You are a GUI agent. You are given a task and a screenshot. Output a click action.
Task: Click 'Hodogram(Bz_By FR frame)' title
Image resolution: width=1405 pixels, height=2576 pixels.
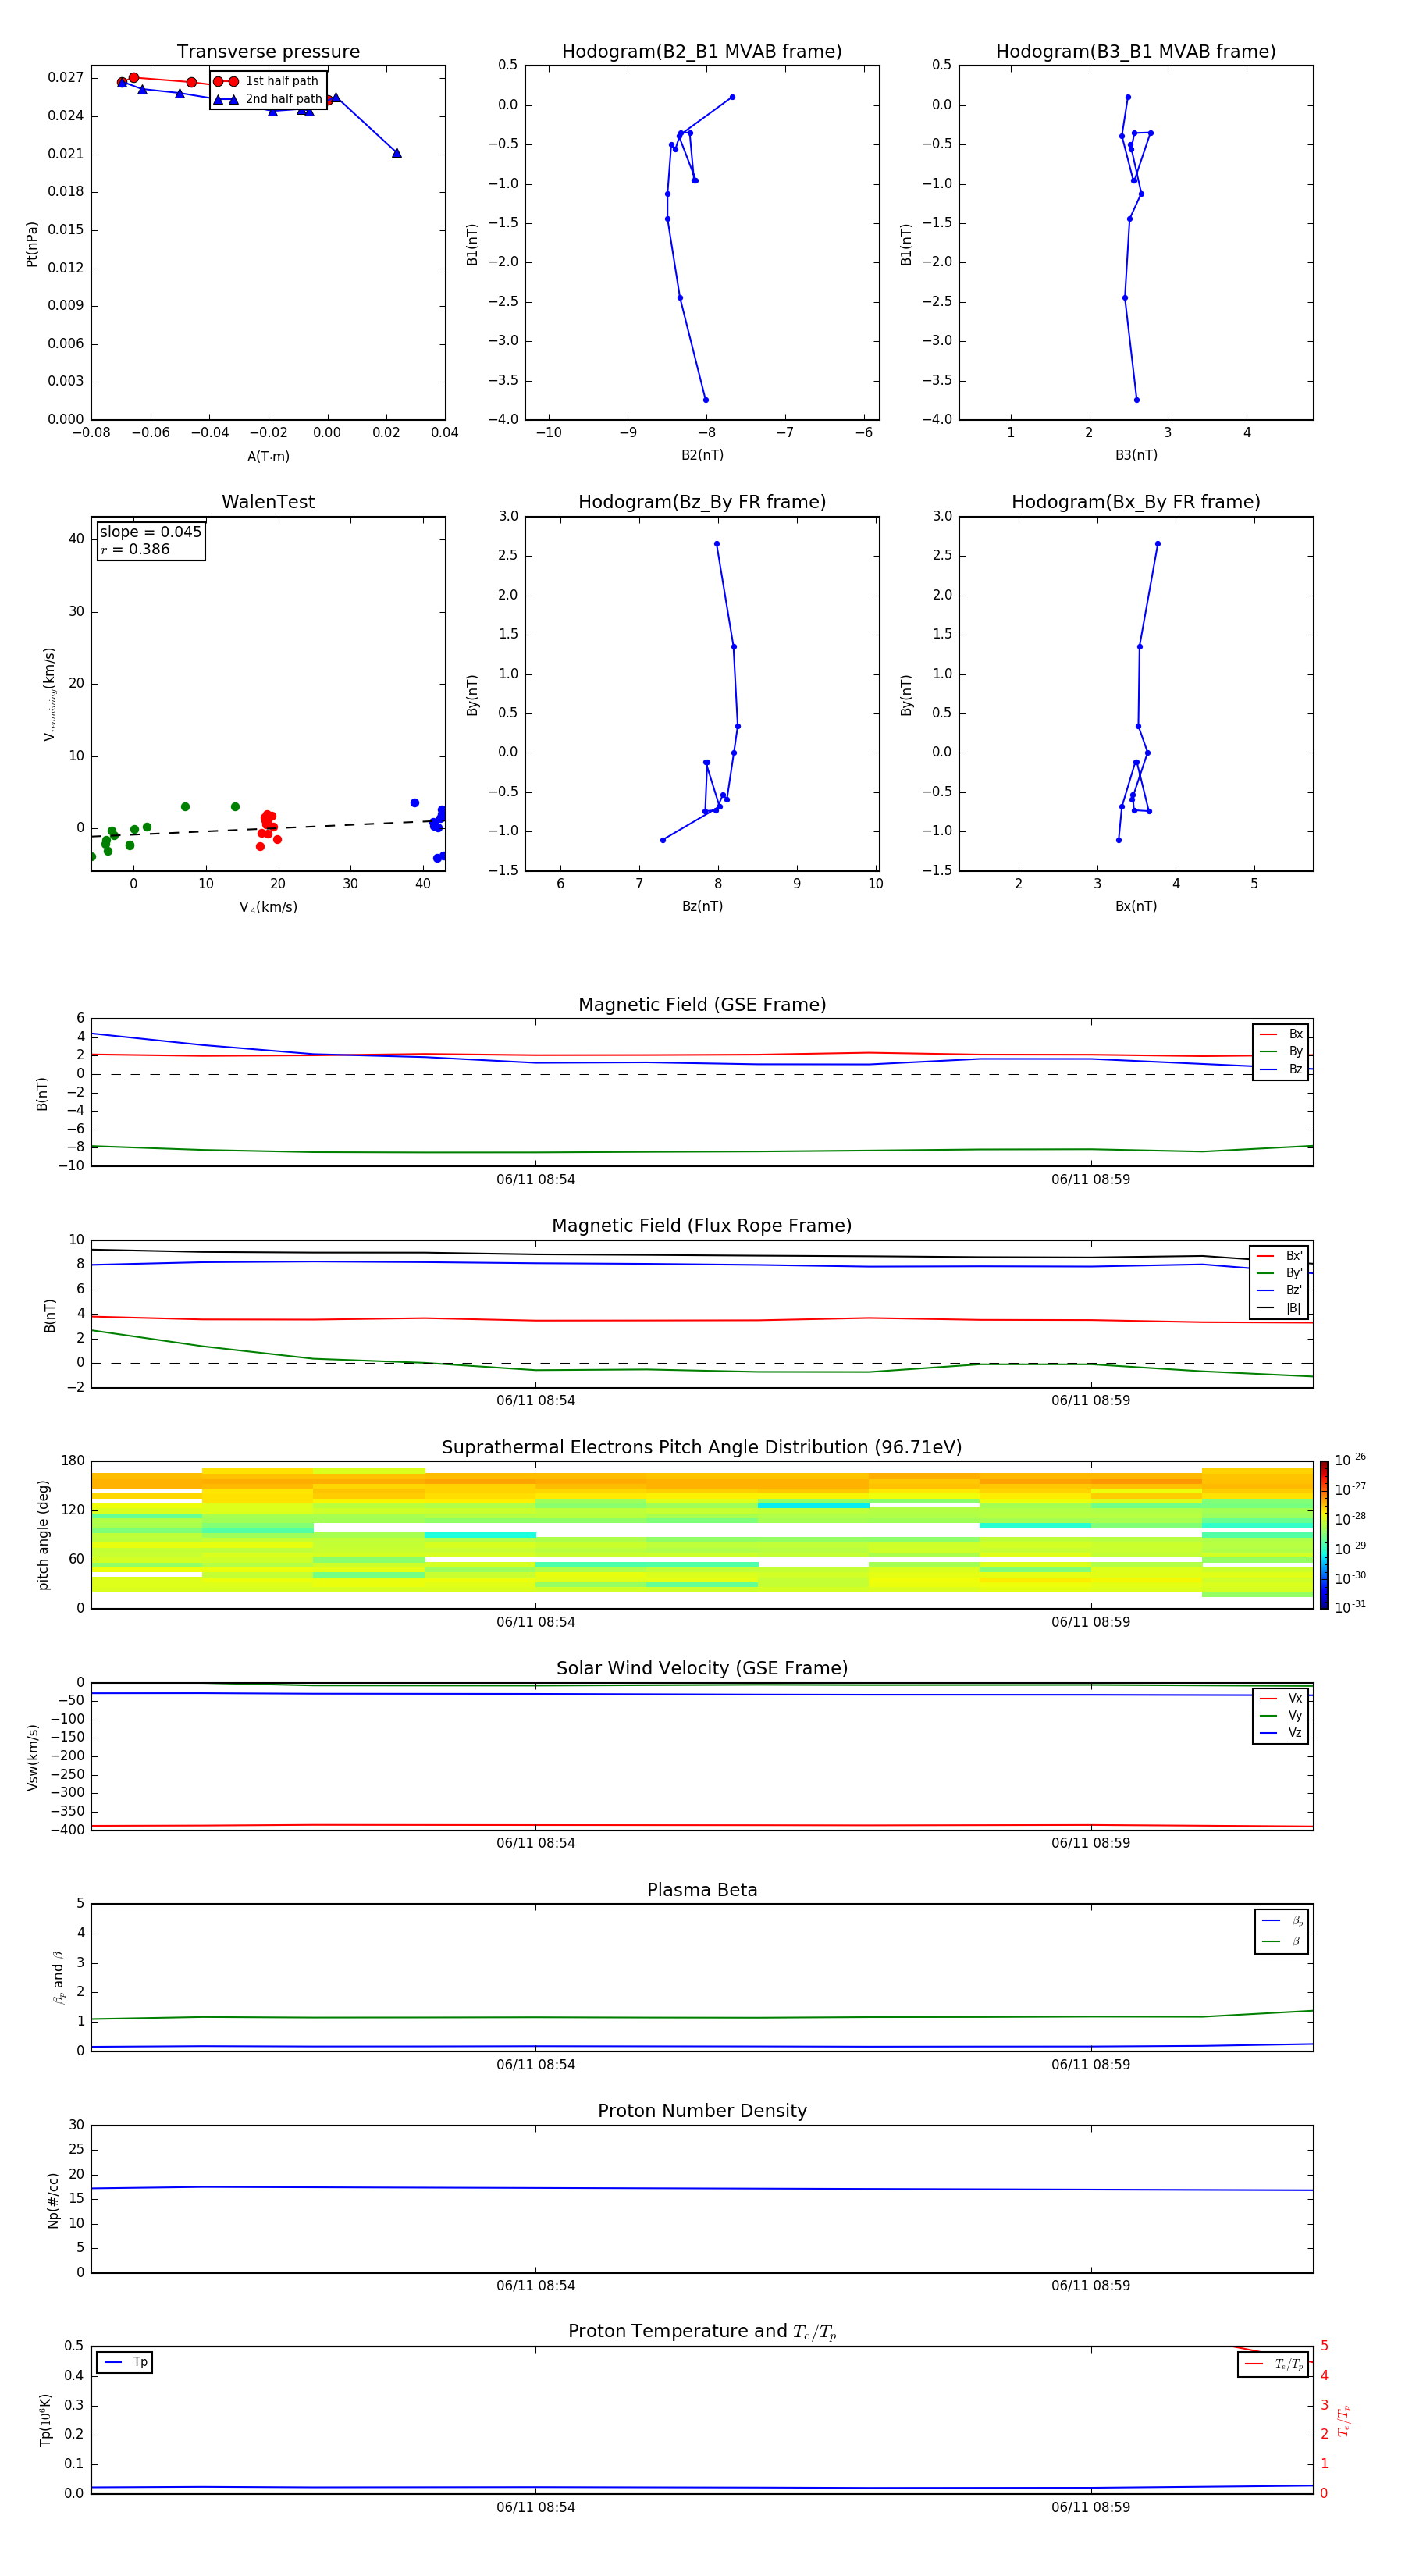tap(702, 502)
